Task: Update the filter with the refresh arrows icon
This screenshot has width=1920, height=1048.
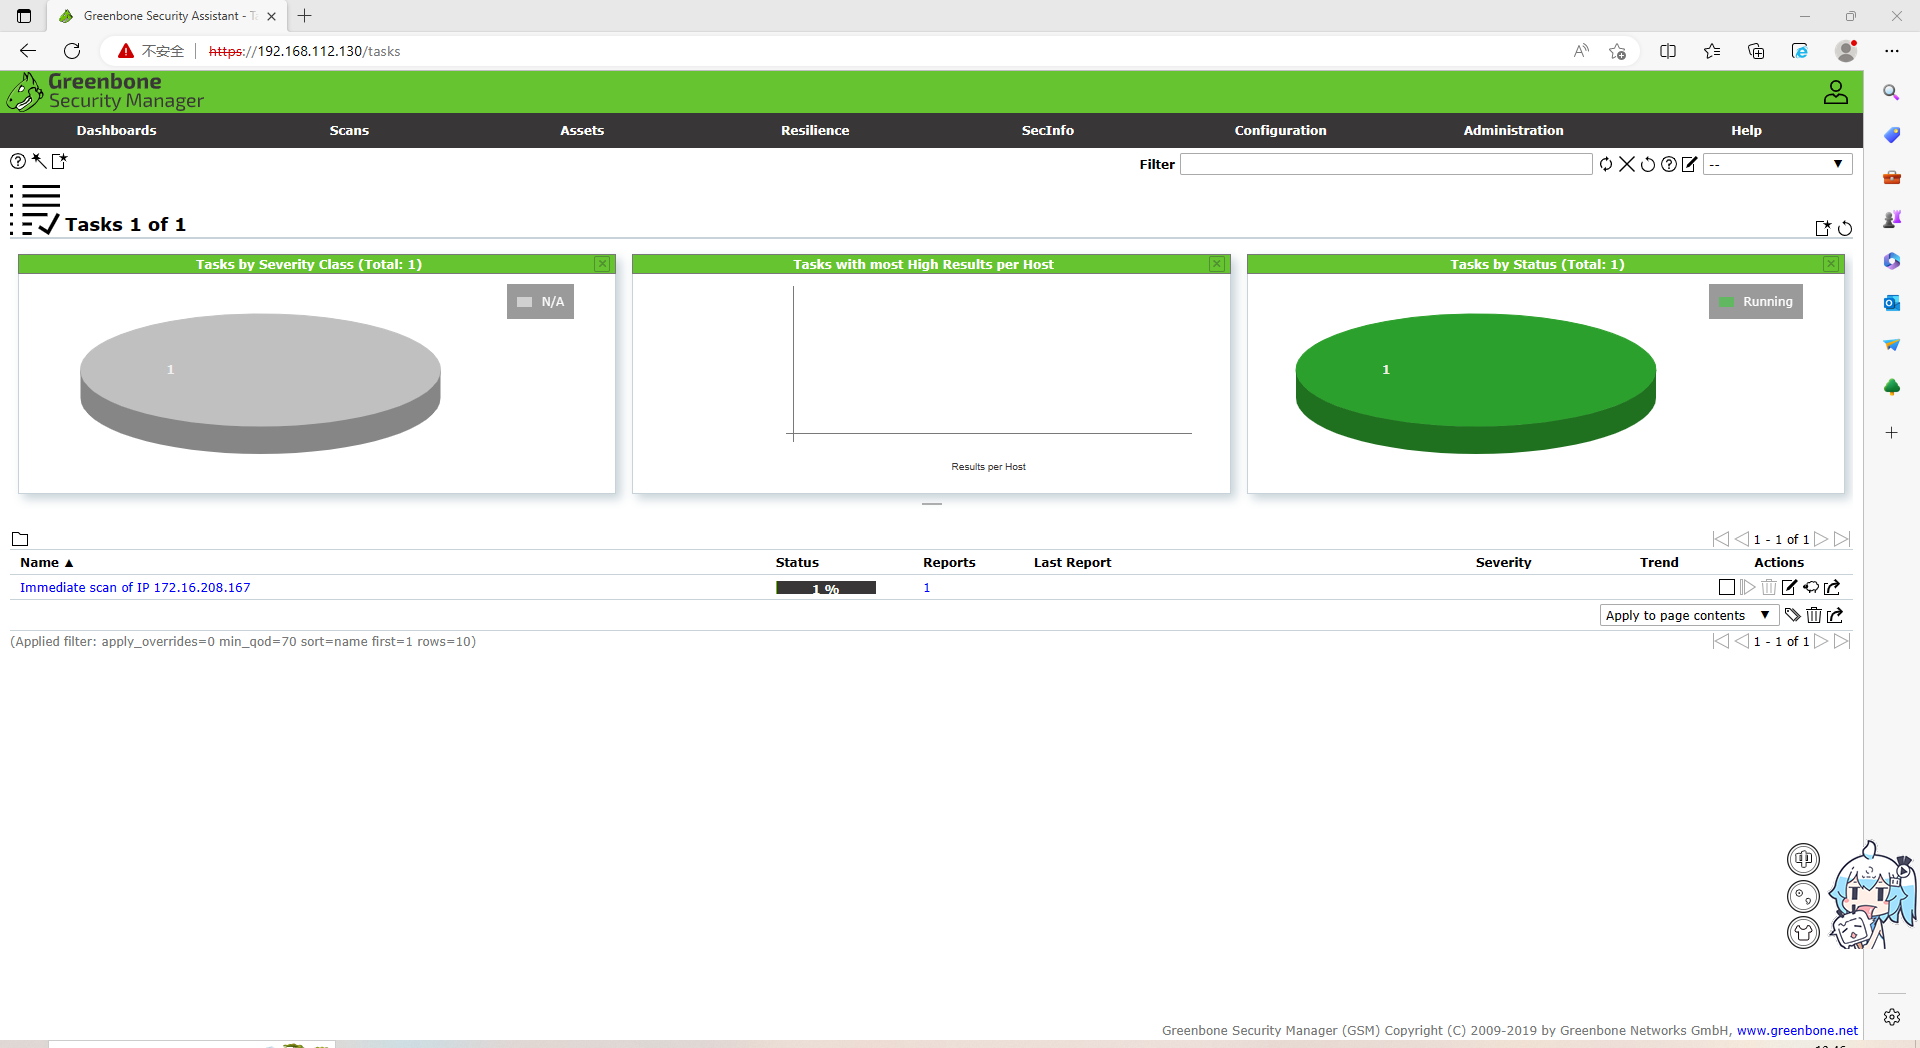Action: 1606,164
